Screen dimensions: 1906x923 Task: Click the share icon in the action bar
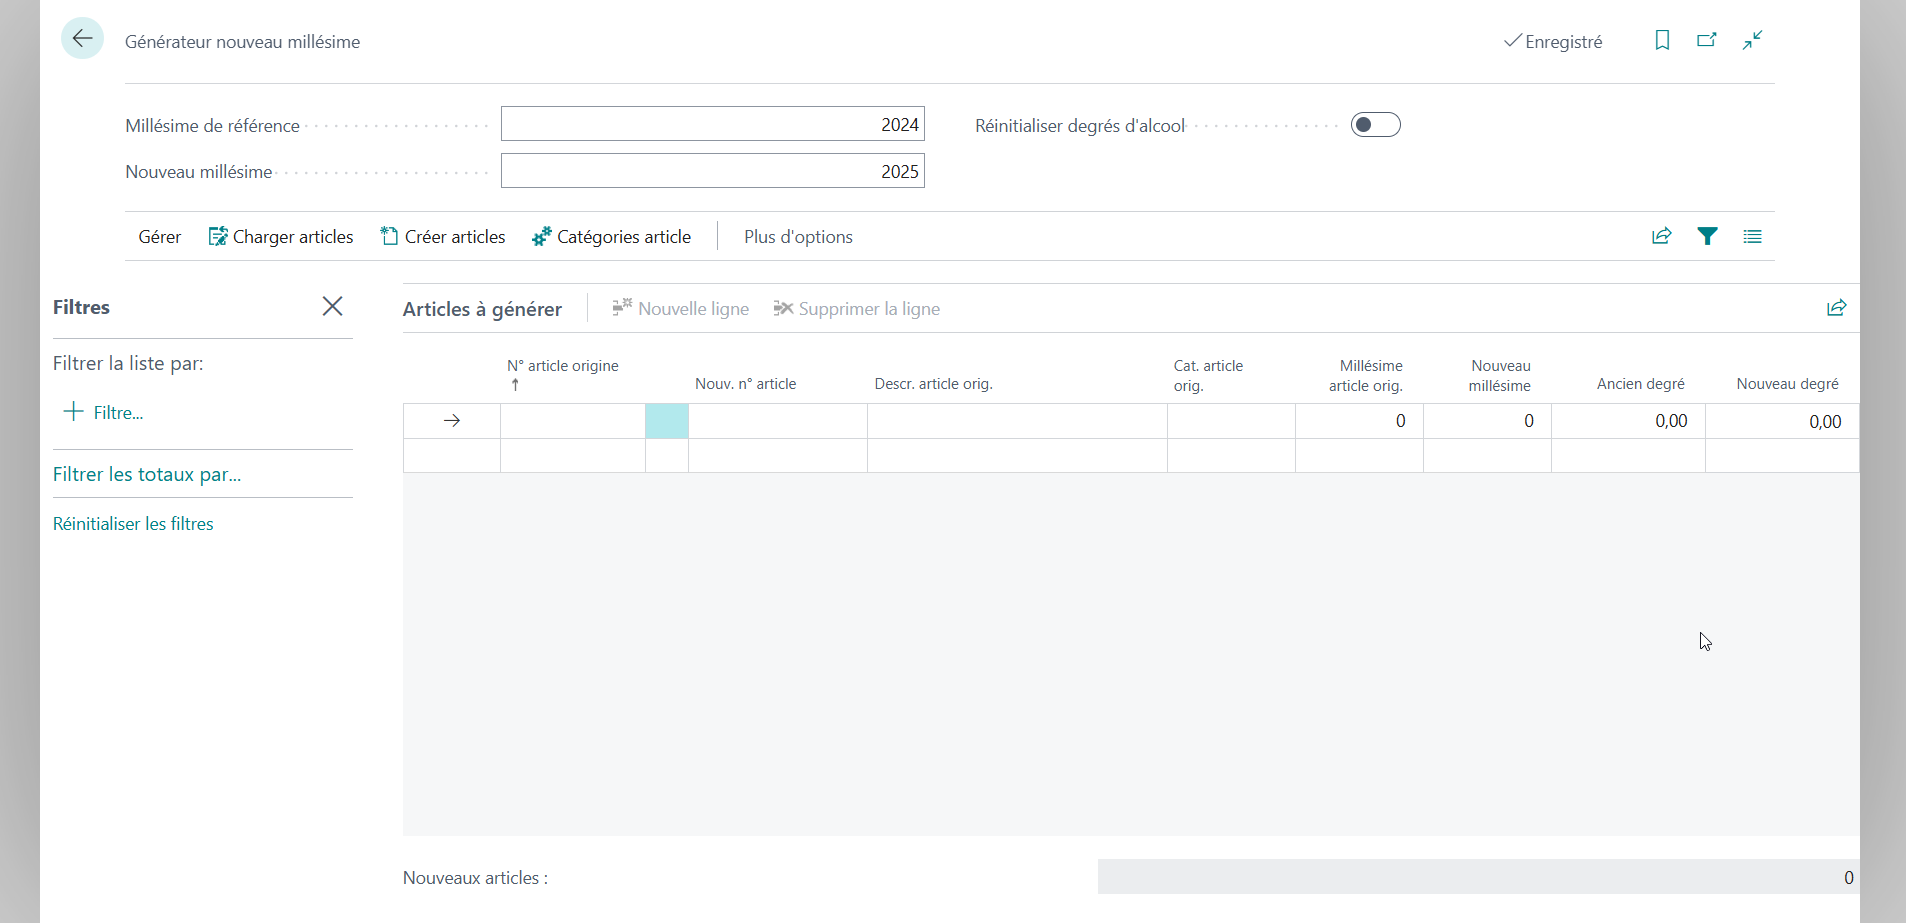click(x=1662, y=236)
